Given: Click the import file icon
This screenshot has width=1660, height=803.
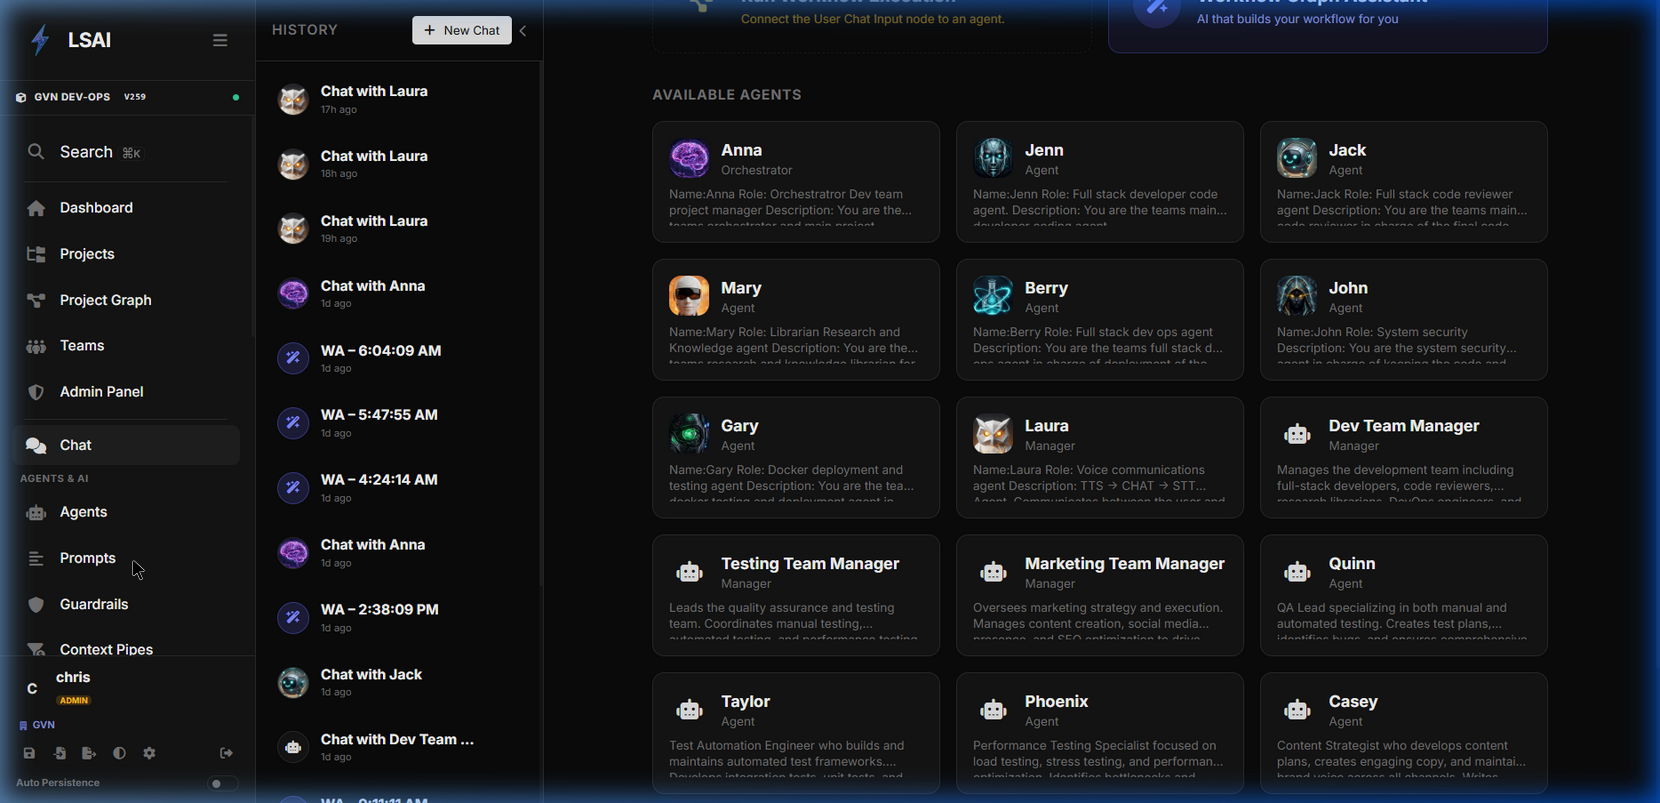Looking at the screenshot, I should coord(59,753).
